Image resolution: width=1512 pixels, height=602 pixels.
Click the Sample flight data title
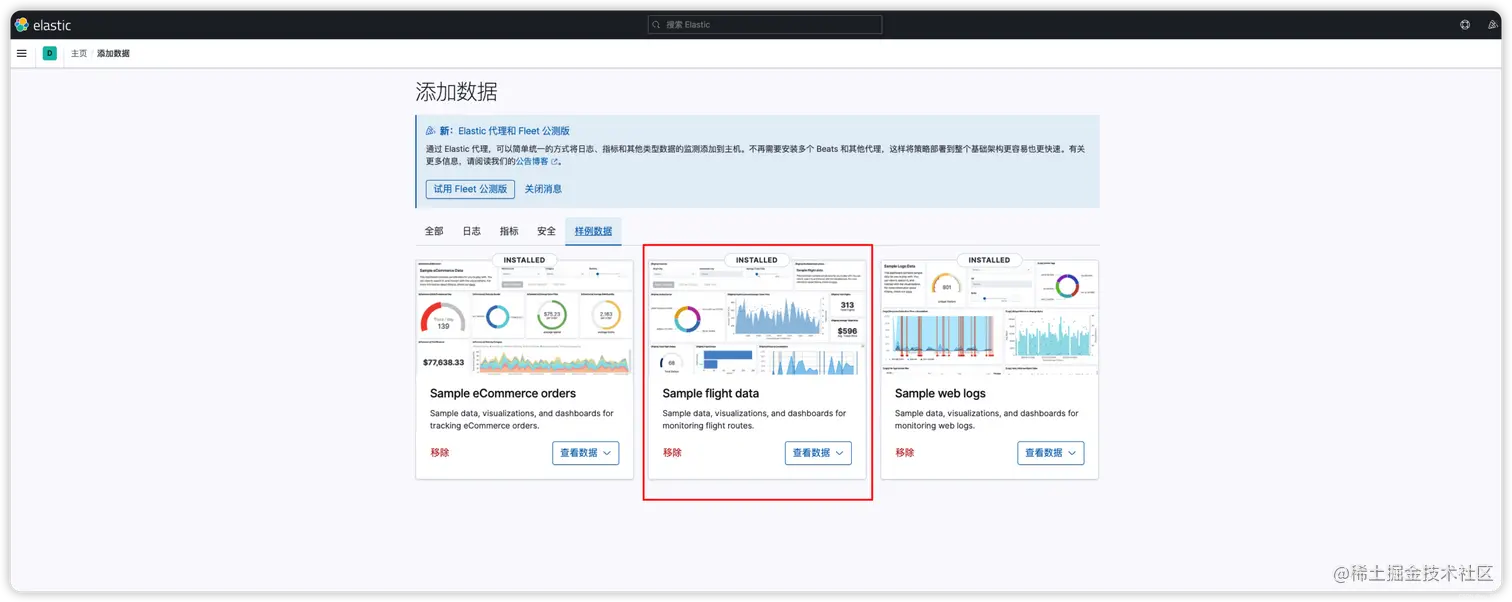point(711,394)
